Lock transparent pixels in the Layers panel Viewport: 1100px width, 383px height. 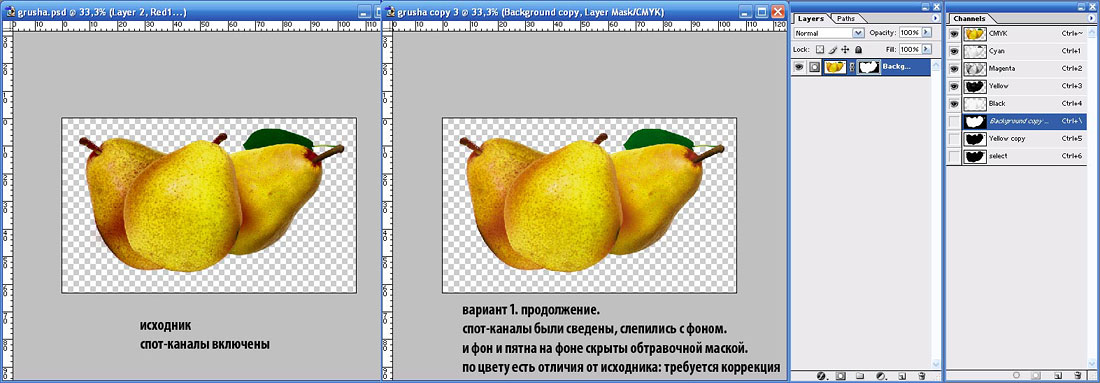(820, 50)
